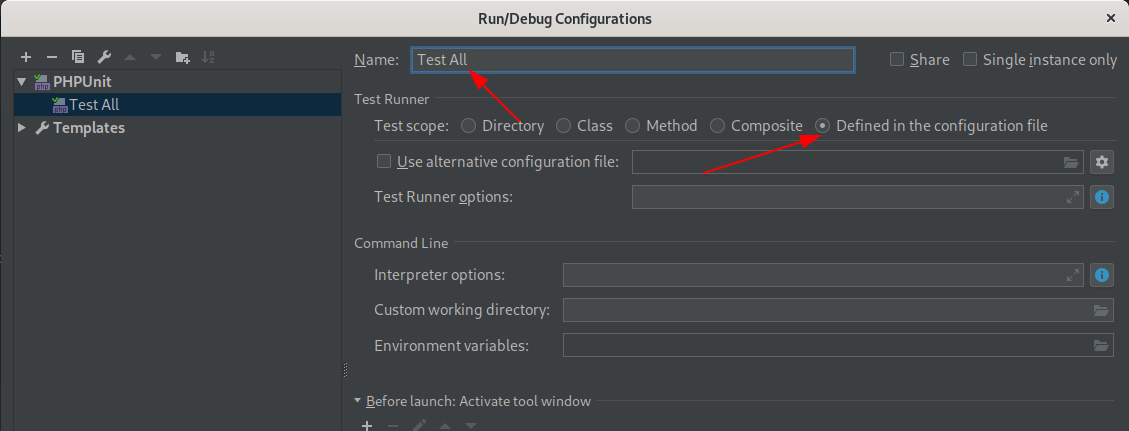1129x431 pixels.
Task: Open the environment variables editor
Action: pos(1101,345)
